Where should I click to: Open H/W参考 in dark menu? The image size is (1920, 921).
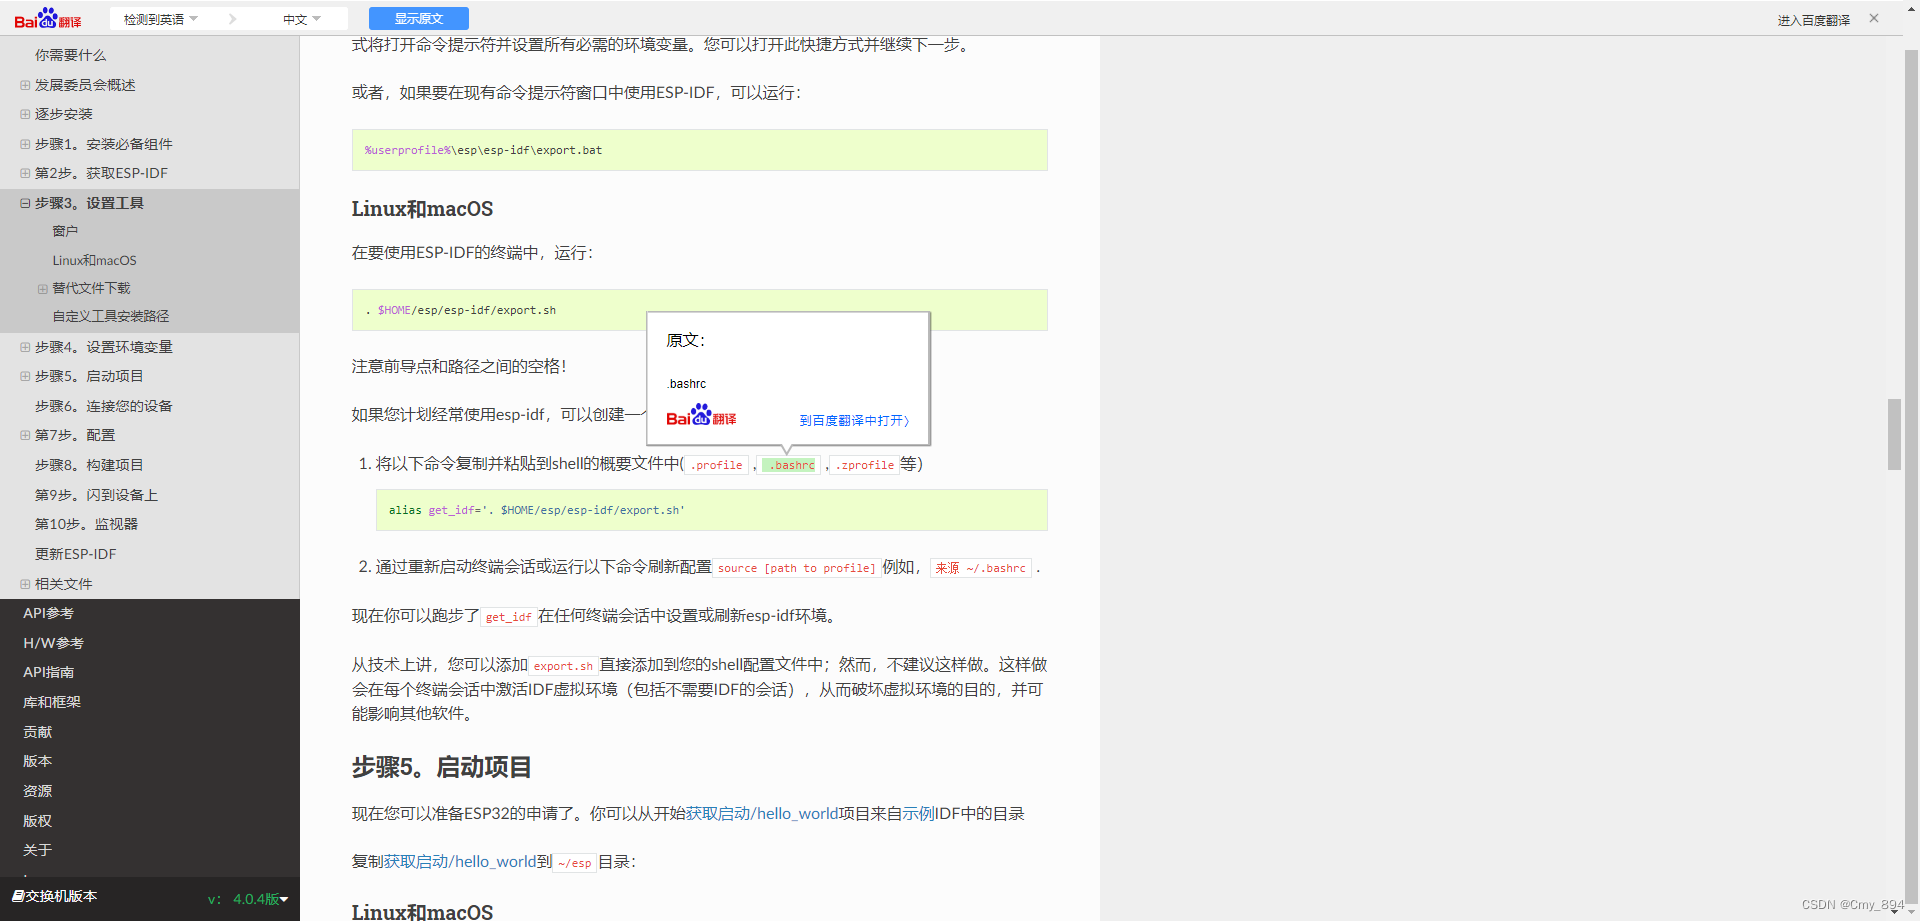[x=53, y=643]
